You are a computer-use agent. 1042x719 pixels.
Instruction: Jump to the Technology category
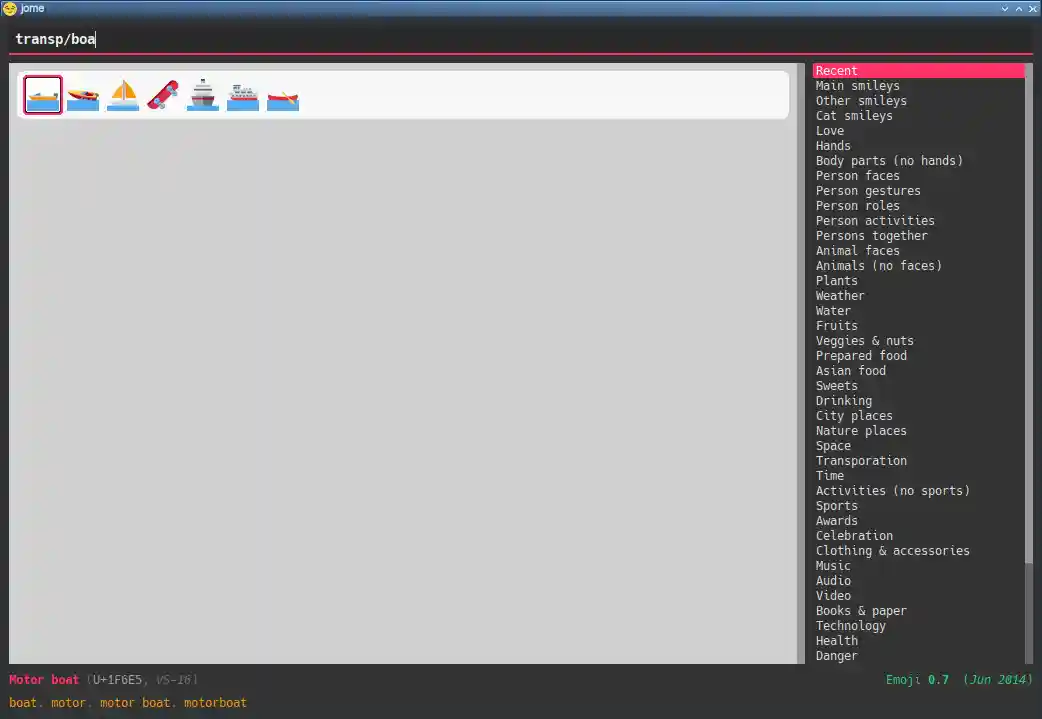pos(850,626)
